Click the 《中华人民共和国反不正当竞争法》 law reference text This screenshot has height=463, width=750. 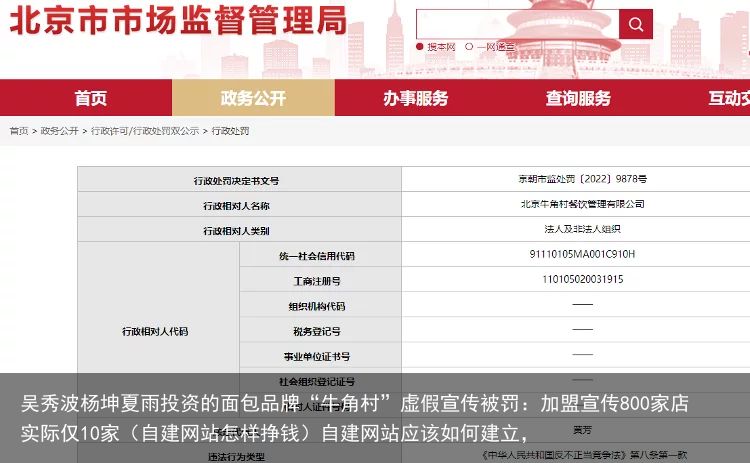point(555,455)
